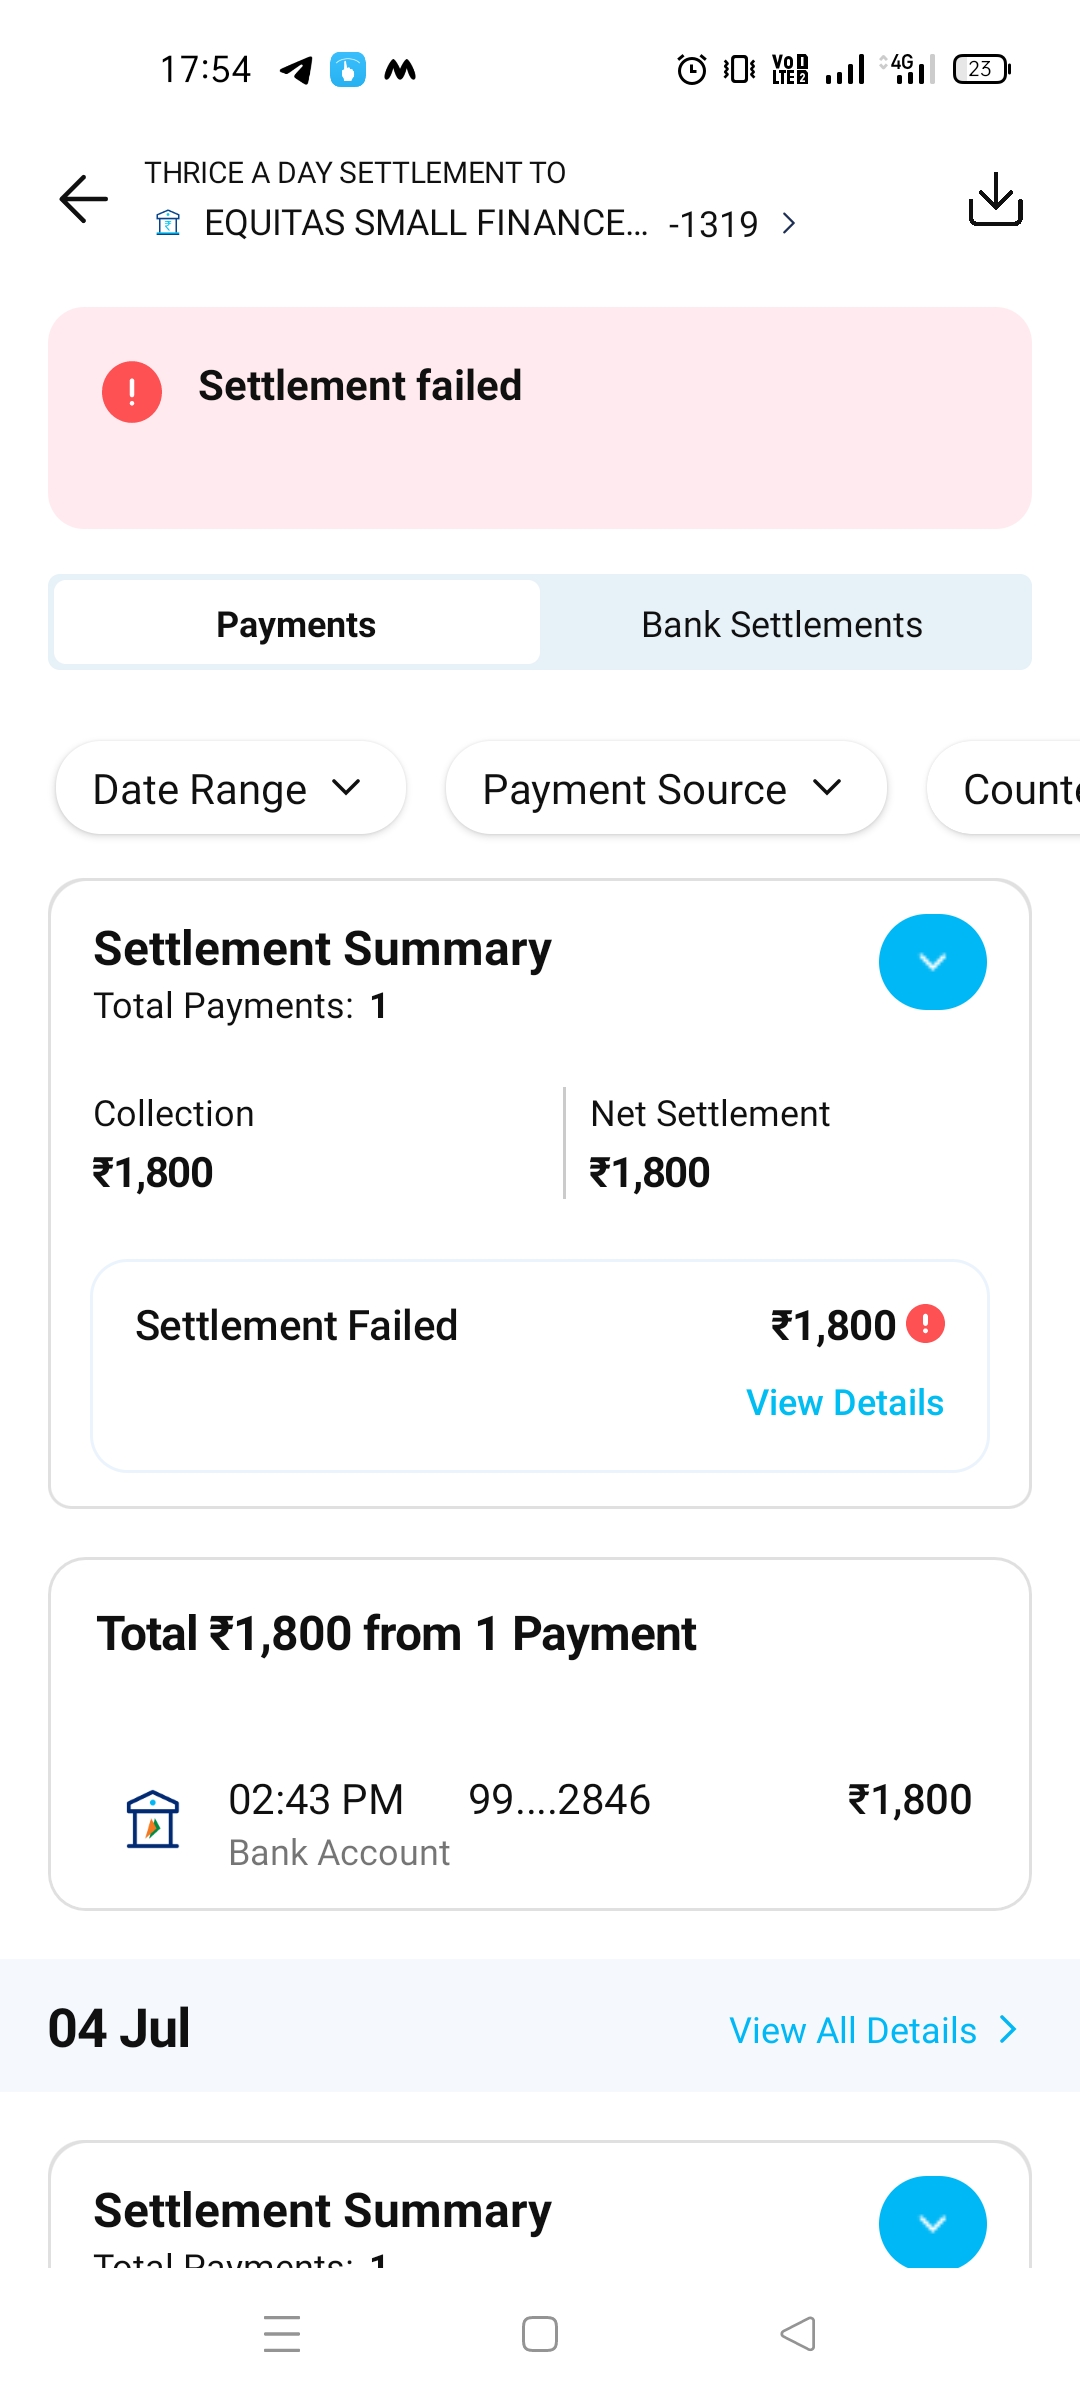The width and height of the screenshot is (1080, 2400).
Task: Open View All Details for 04 Jul
Action: (x=872, y=2030)
